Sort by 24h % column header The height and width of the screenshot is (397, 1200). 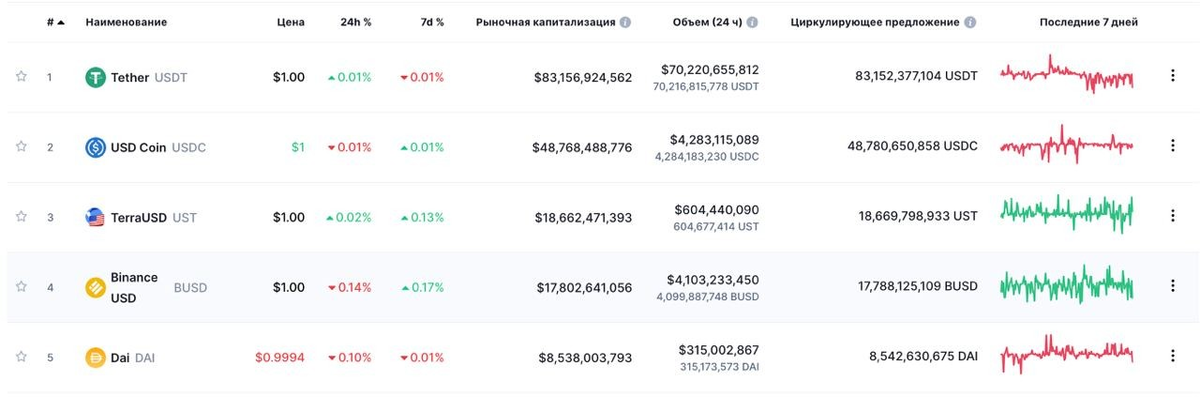tap(356, 22)
